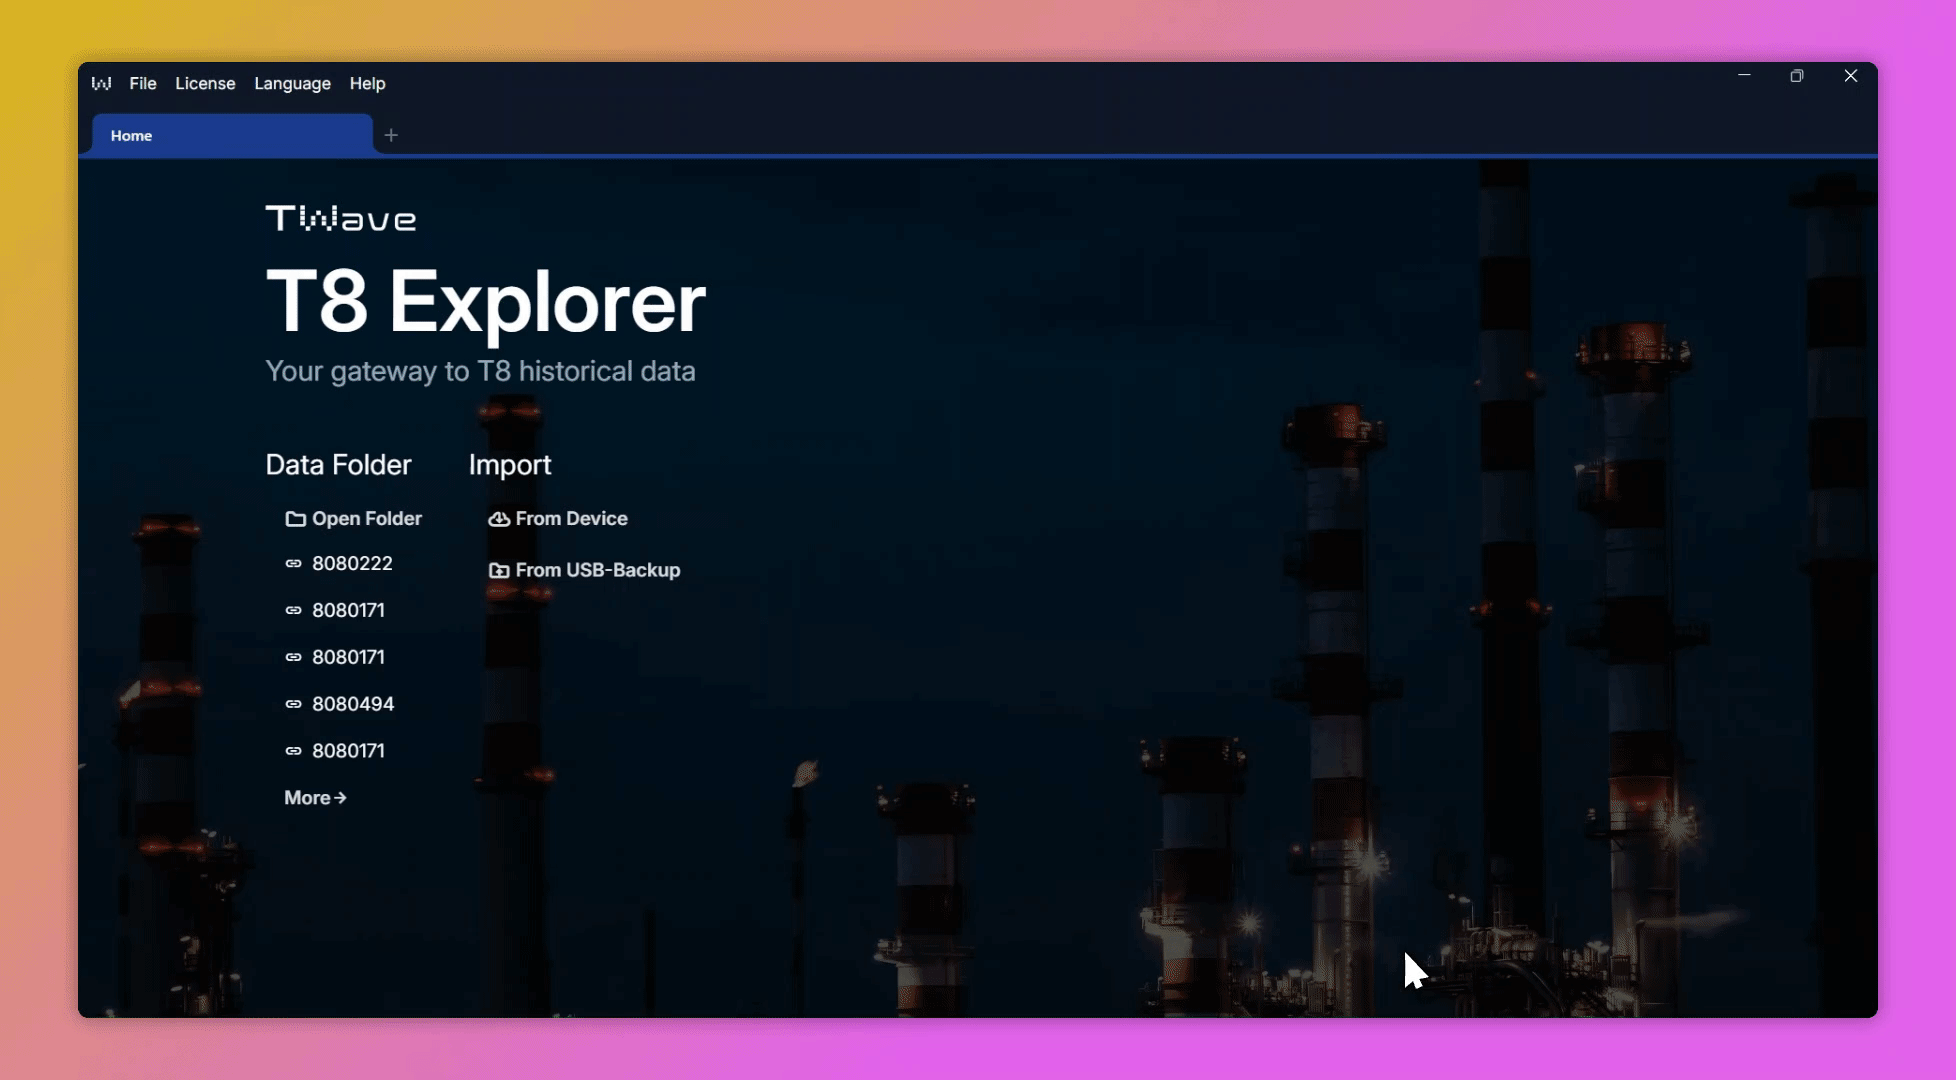Click Open Folder under Data Folder

tap(366, 519)
